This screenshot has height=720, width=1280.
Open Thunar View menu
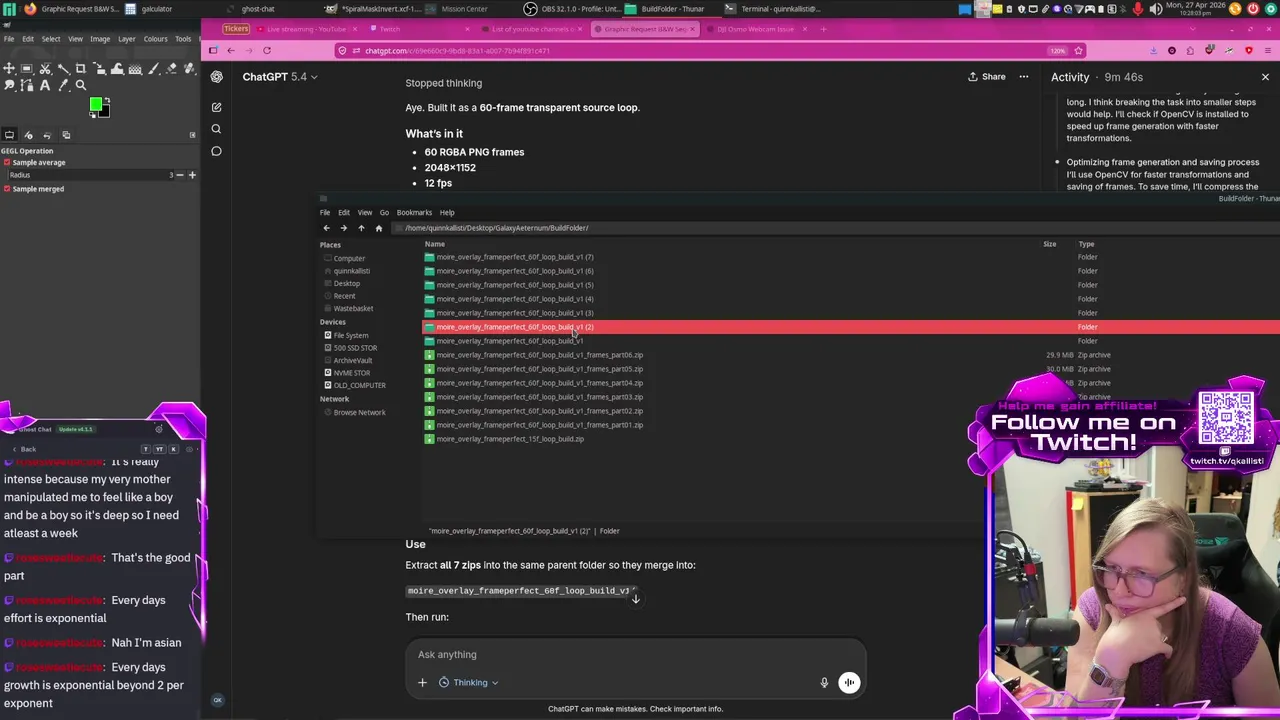pyautogui.click(x=365, y=212)
